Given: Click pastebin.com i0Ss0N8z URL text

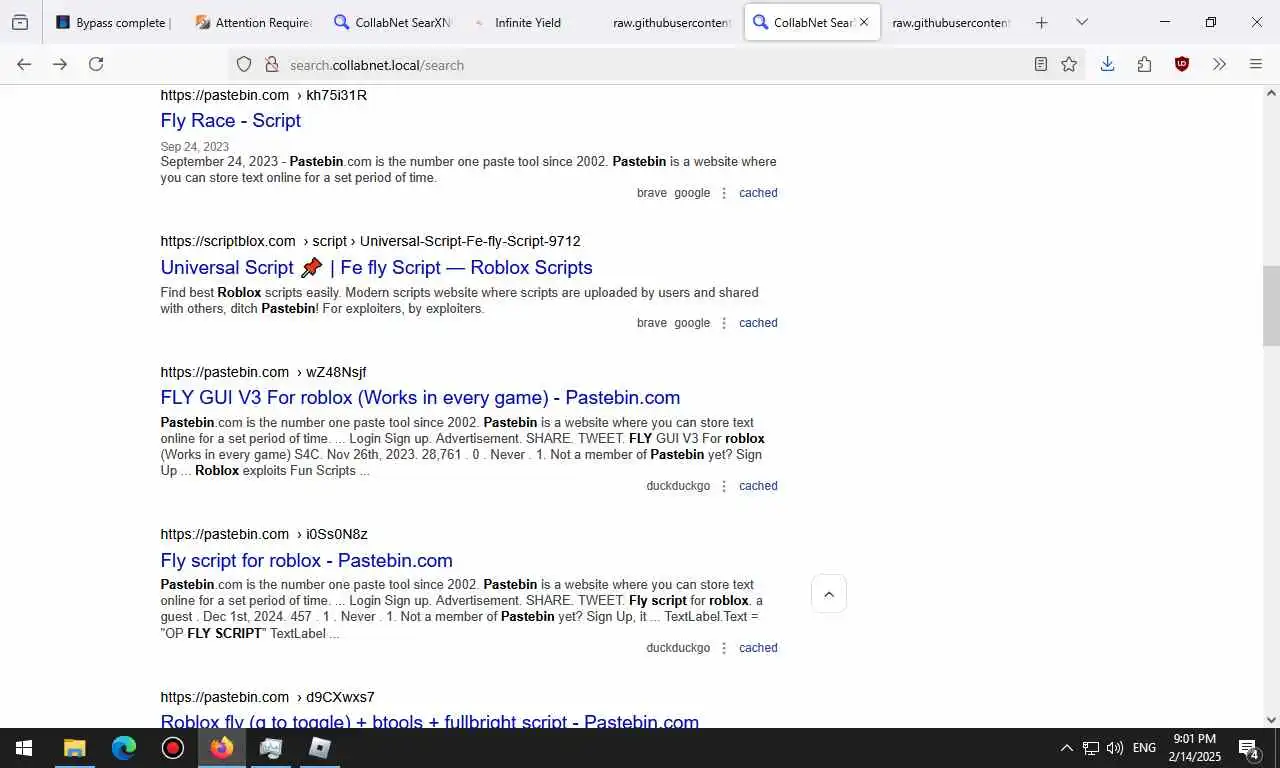Looking at the screenshot, I should pyautogui.click(x=264, y=534).
